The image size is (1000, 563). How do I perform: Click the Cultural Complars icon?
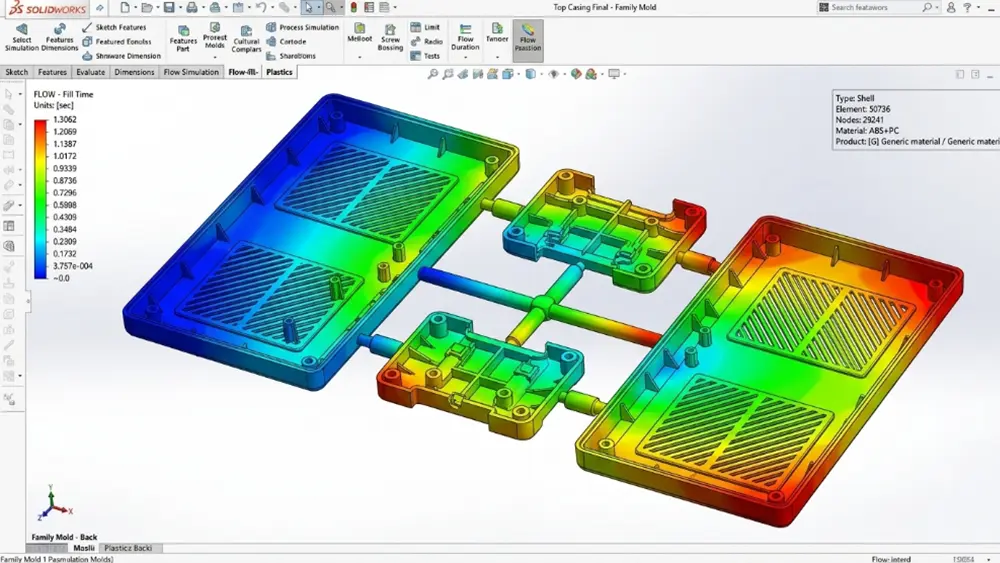(x=246, y=39)
